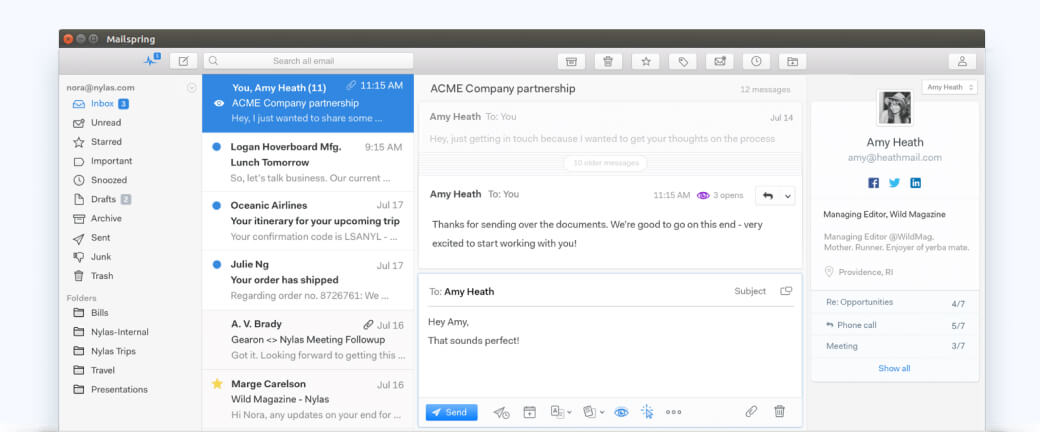Open the Re: Opportunities related thread
This screenshot has height=432, width=1040.
click(x=895, y=303)
